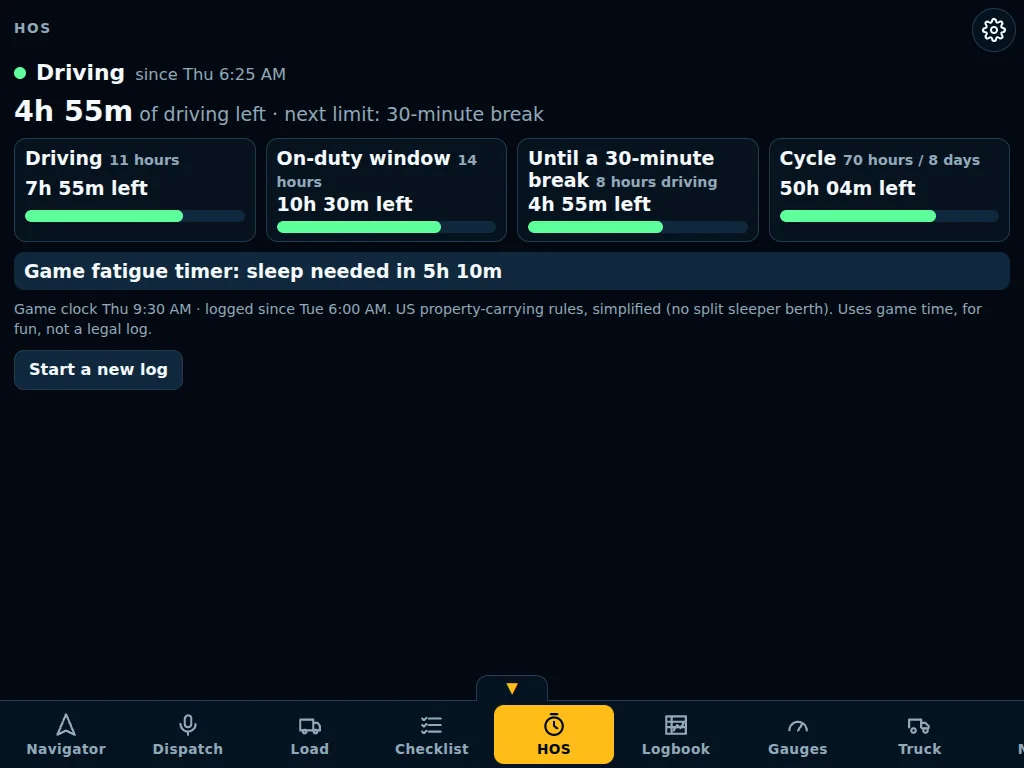Click the green Driving status dot

[x=20, y=73]
